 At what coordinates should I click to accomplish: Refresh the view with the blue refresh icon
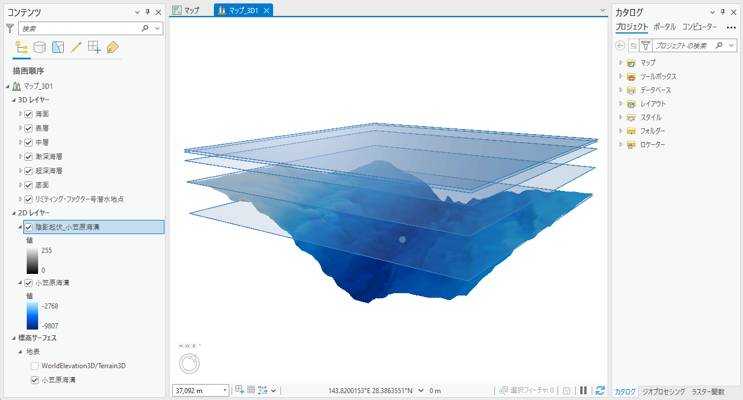(x=600, y=390)
